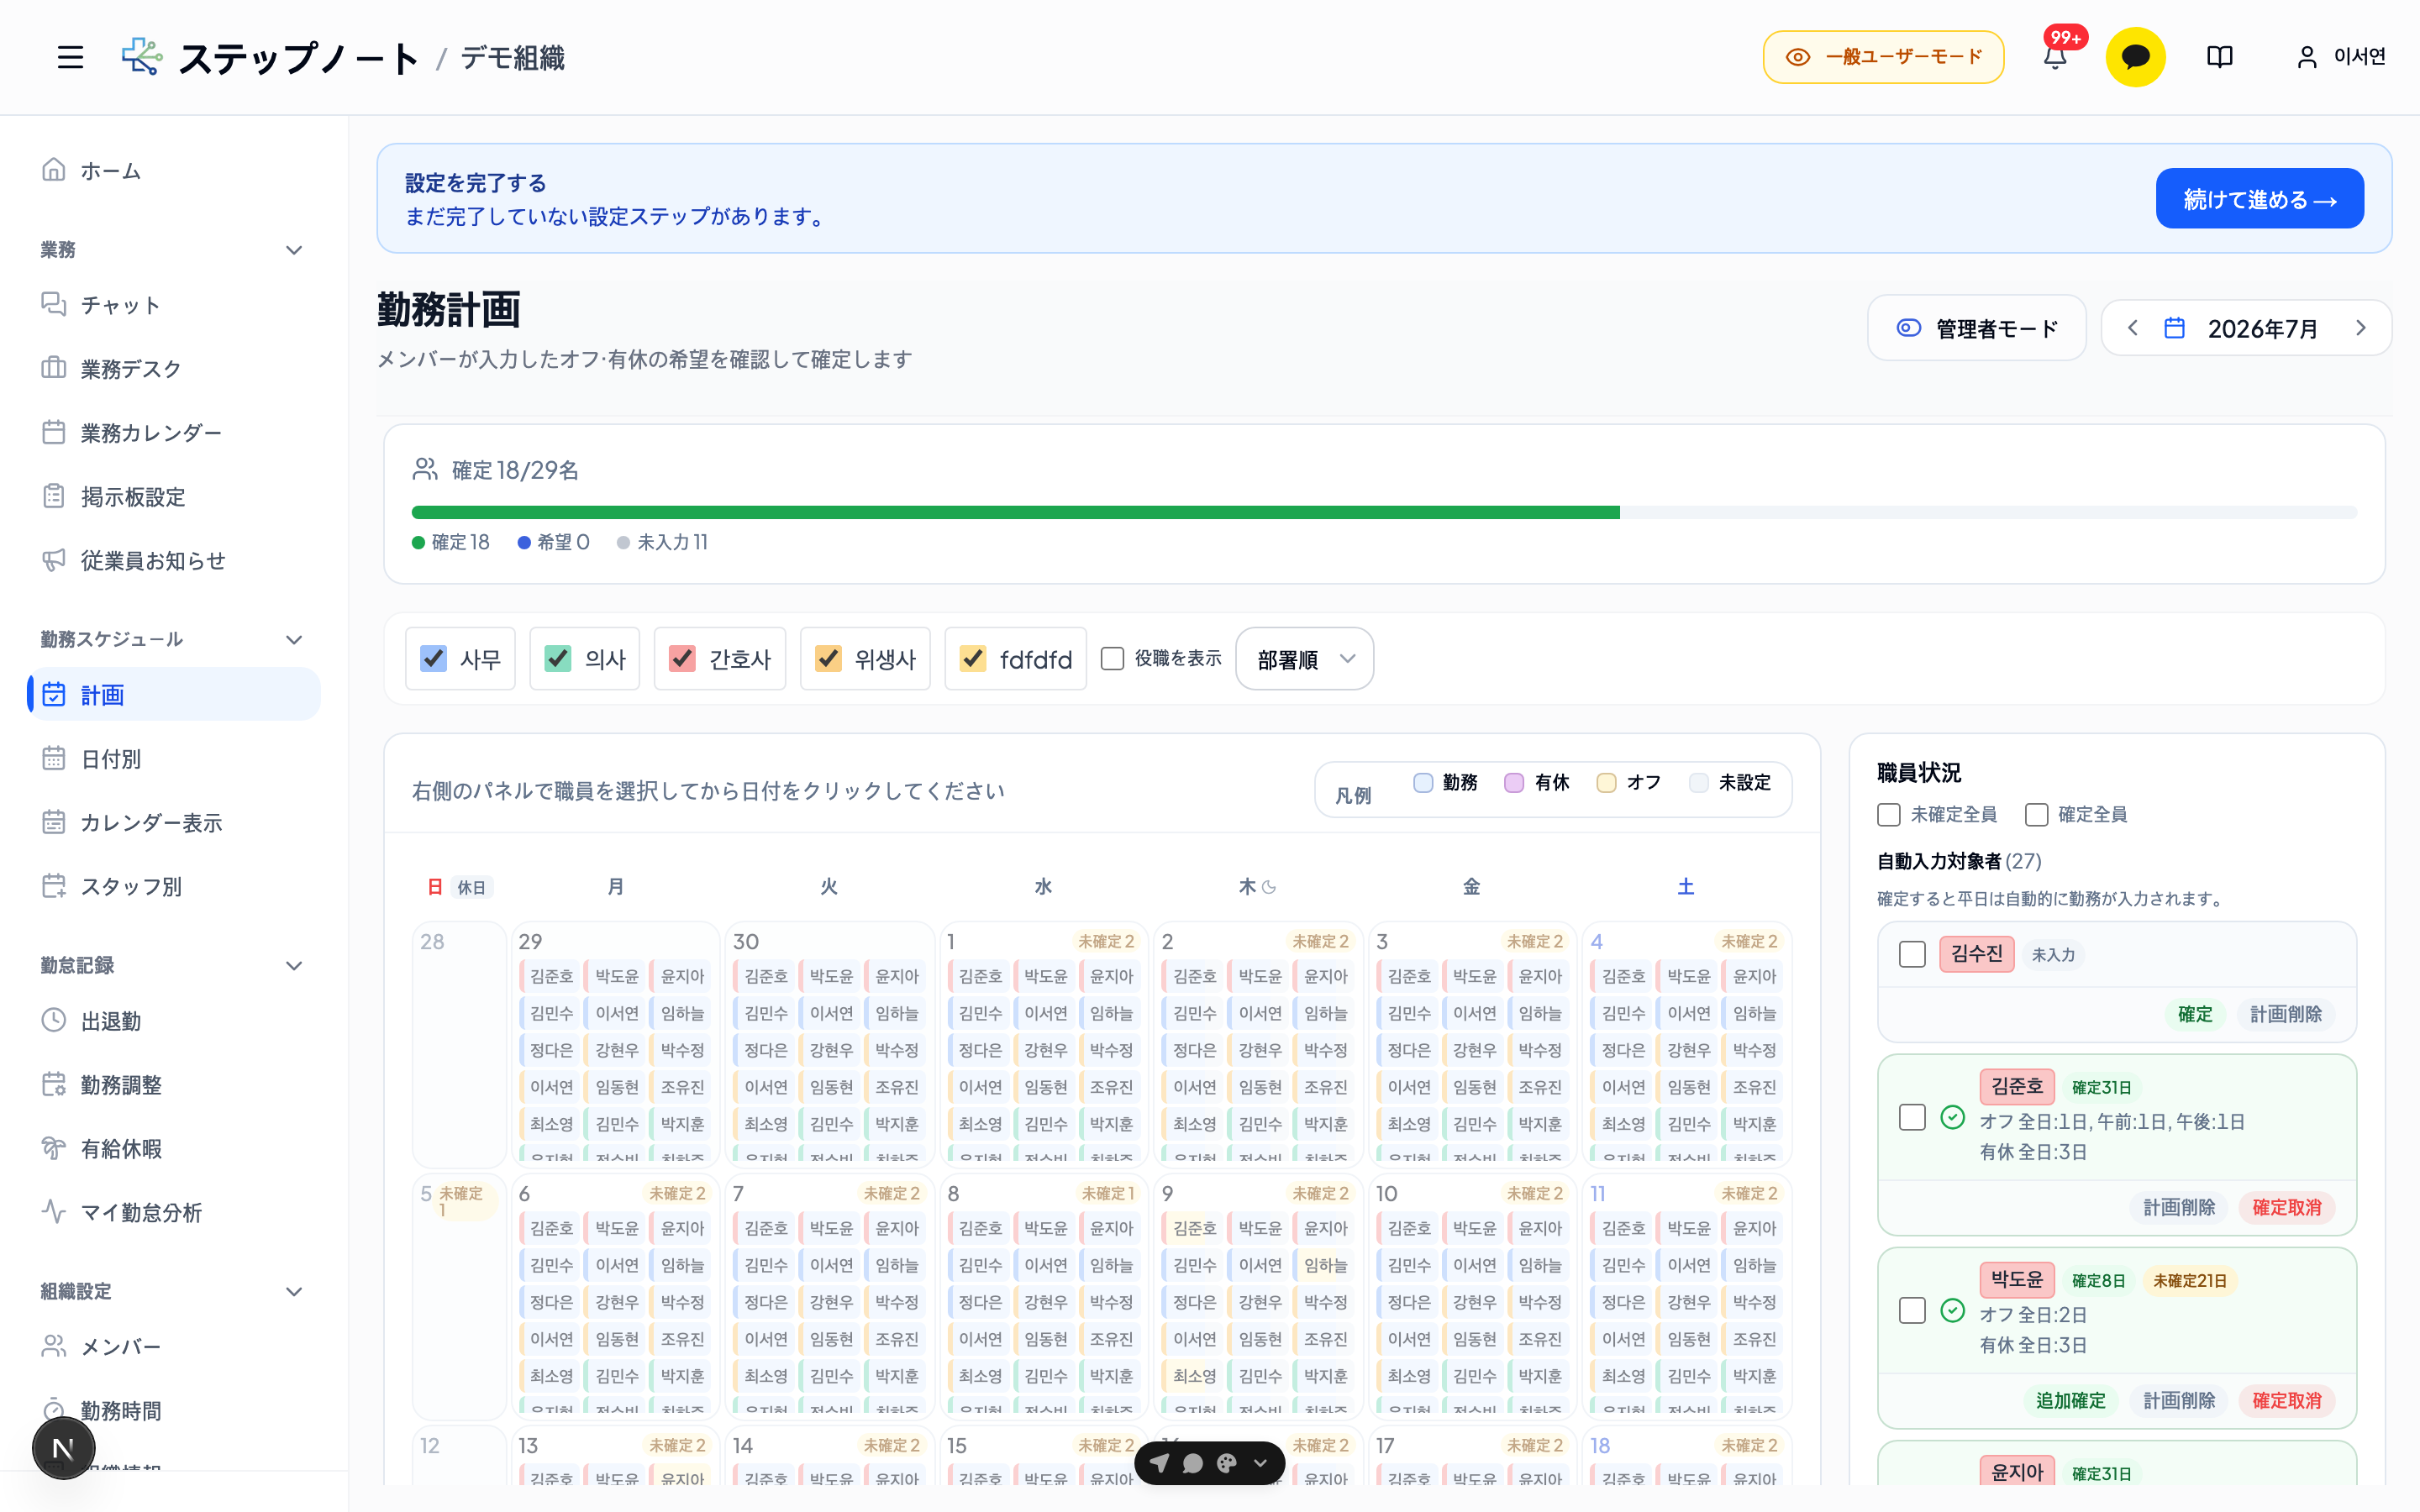Collapse the 勤怠記録 sidebar section

point(294,965)
